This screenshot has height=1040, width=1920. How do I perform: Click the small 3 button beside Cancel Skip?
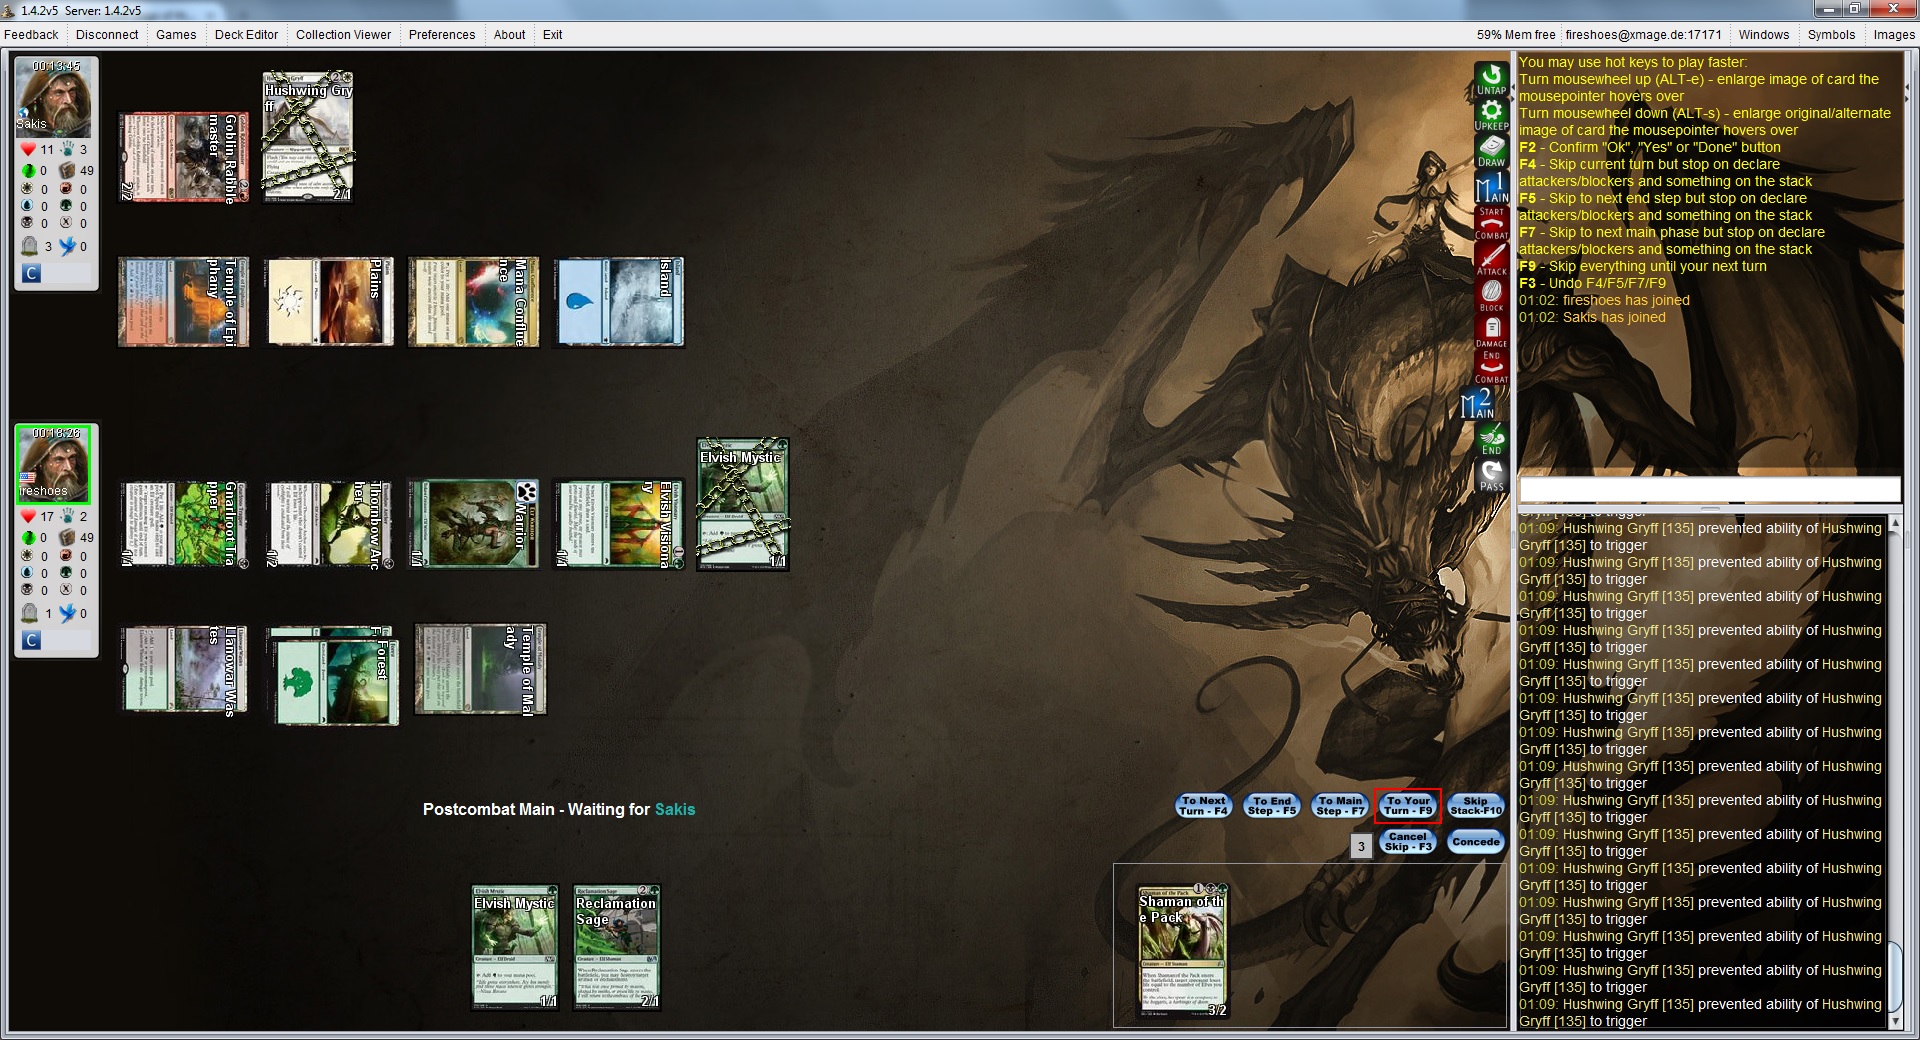[x=1361, y=846]
